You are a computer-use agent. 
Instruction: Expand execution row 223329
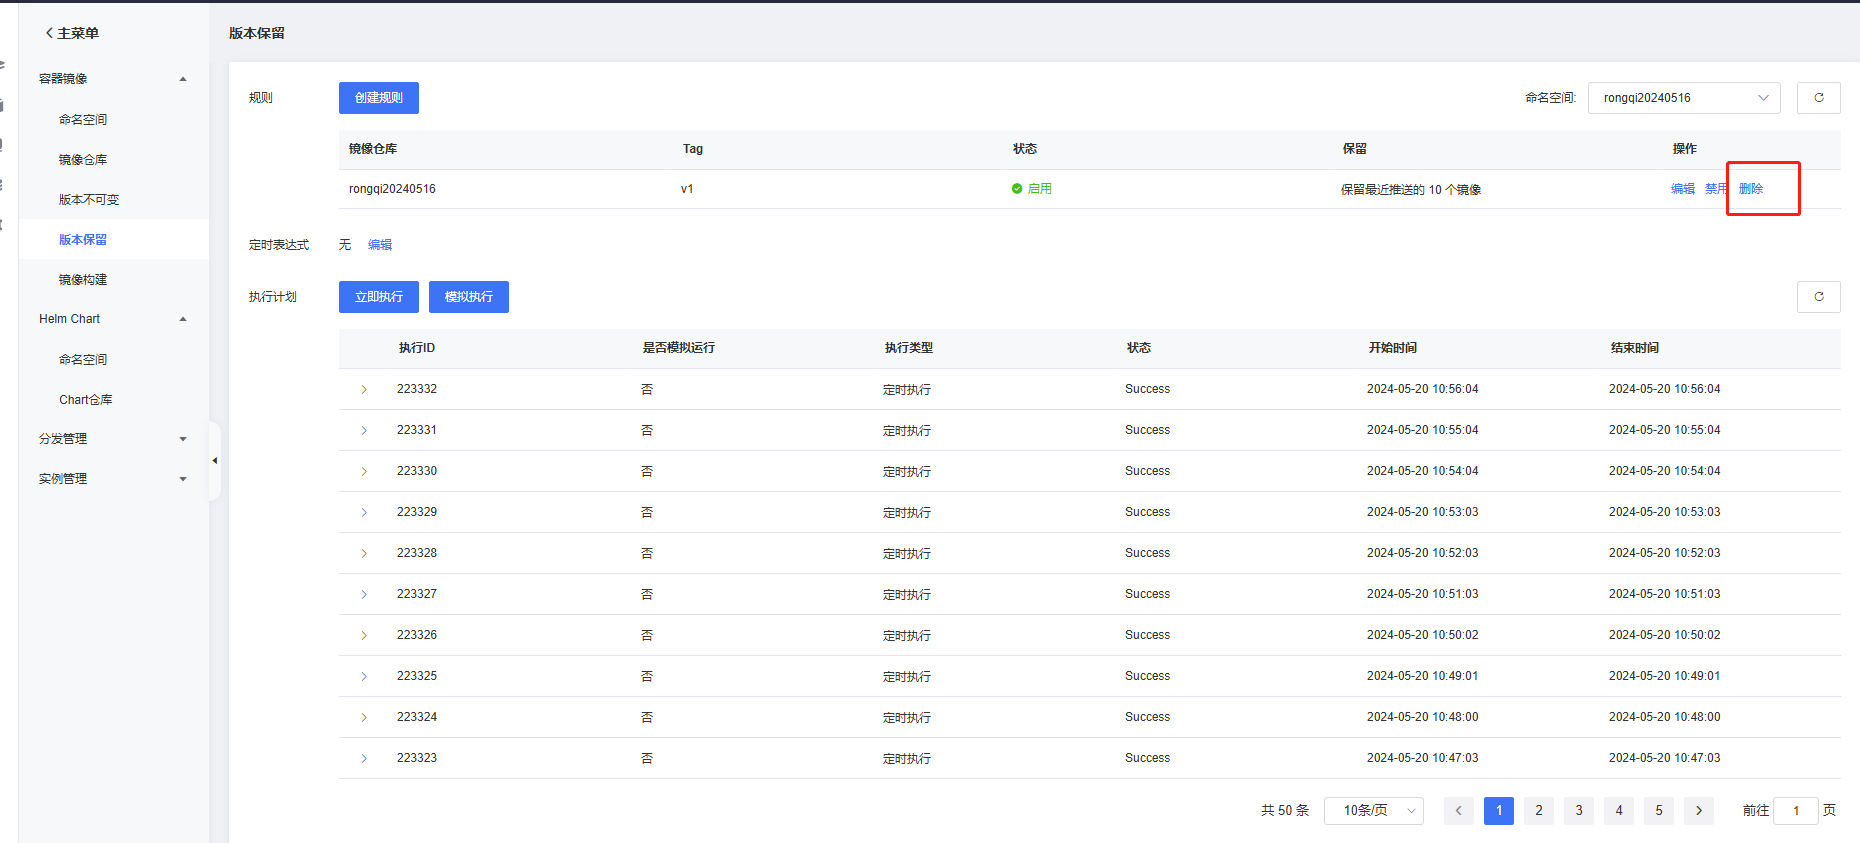pyautogui.click(x=364, y=512)
